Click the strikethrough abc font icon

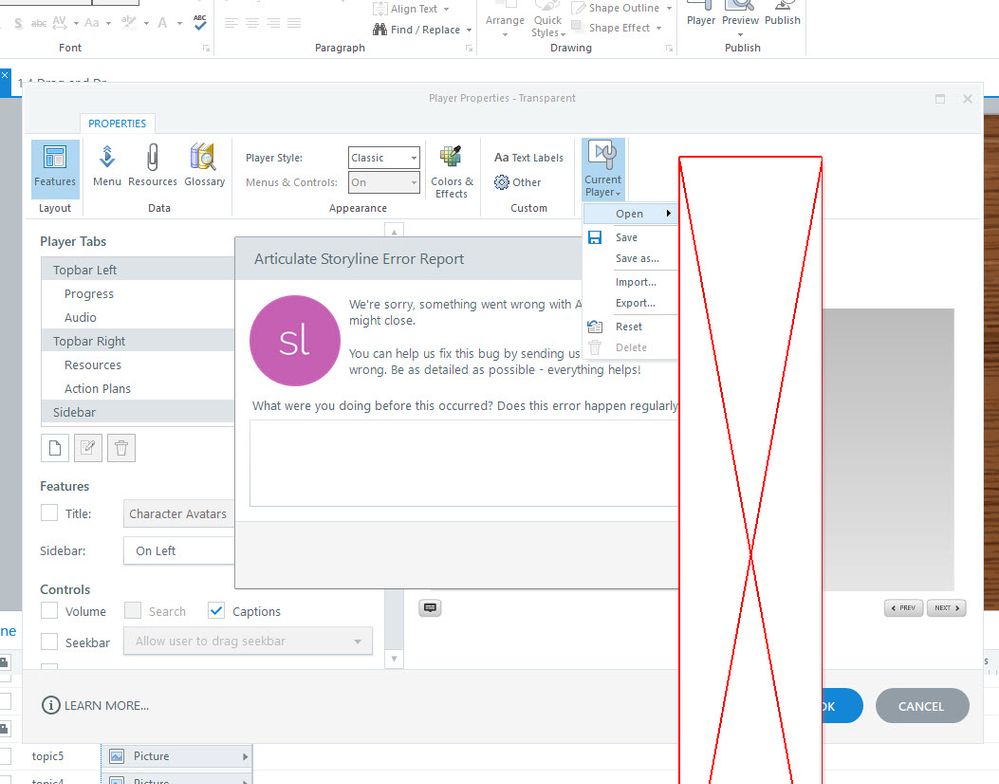(x=39, y=23)
